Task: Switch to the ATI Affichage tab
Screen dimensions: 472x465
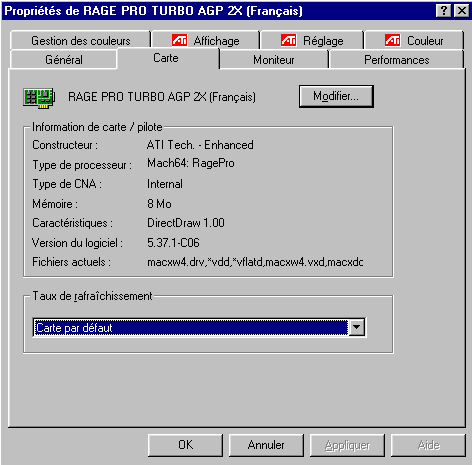Action: [206, 41]
